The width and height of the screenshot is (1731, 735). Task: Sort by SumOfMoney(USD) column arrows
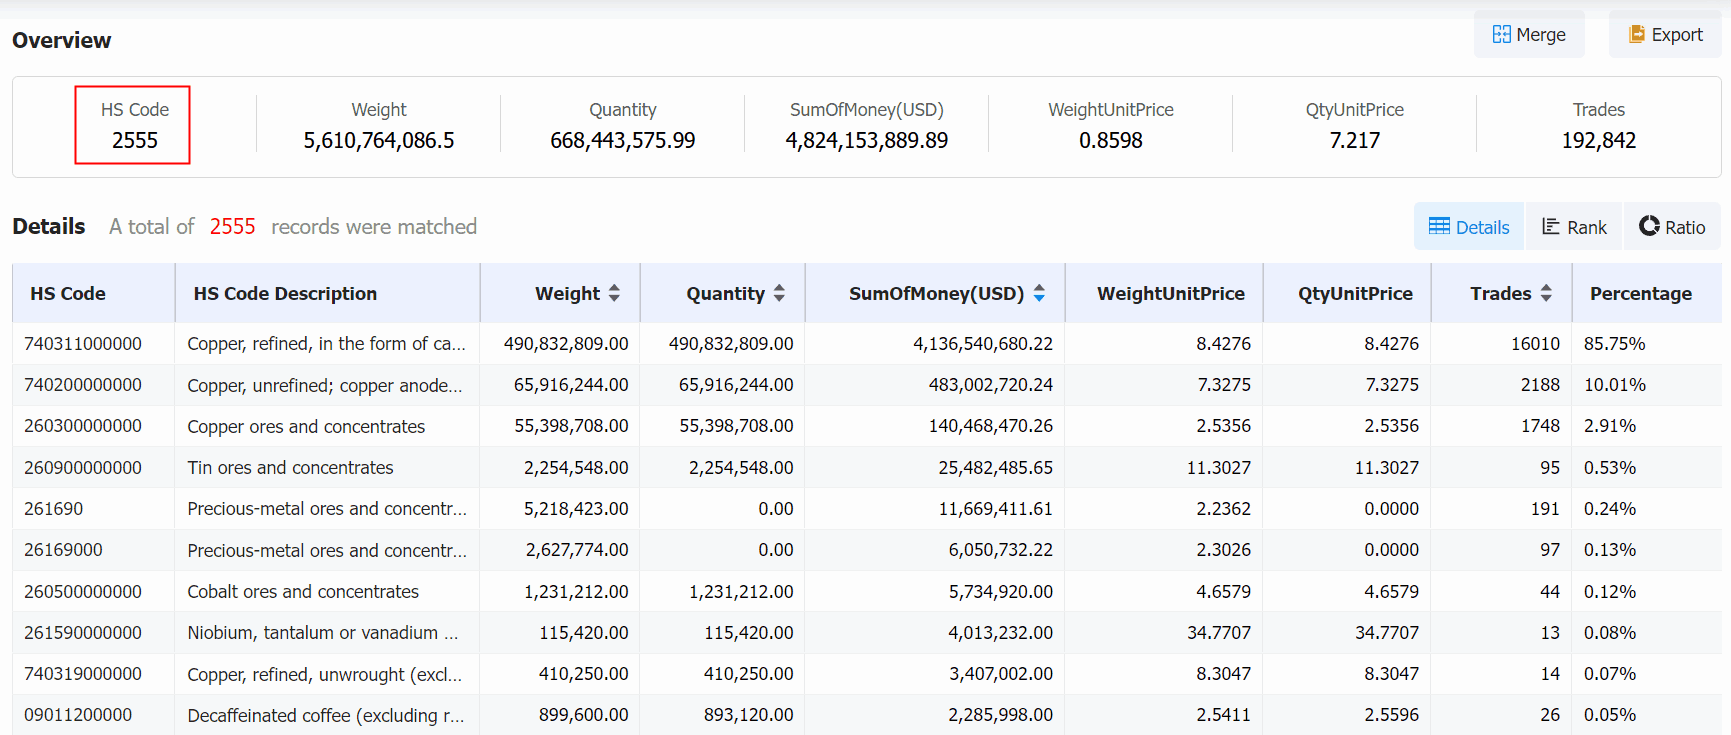click(1039, 293)
